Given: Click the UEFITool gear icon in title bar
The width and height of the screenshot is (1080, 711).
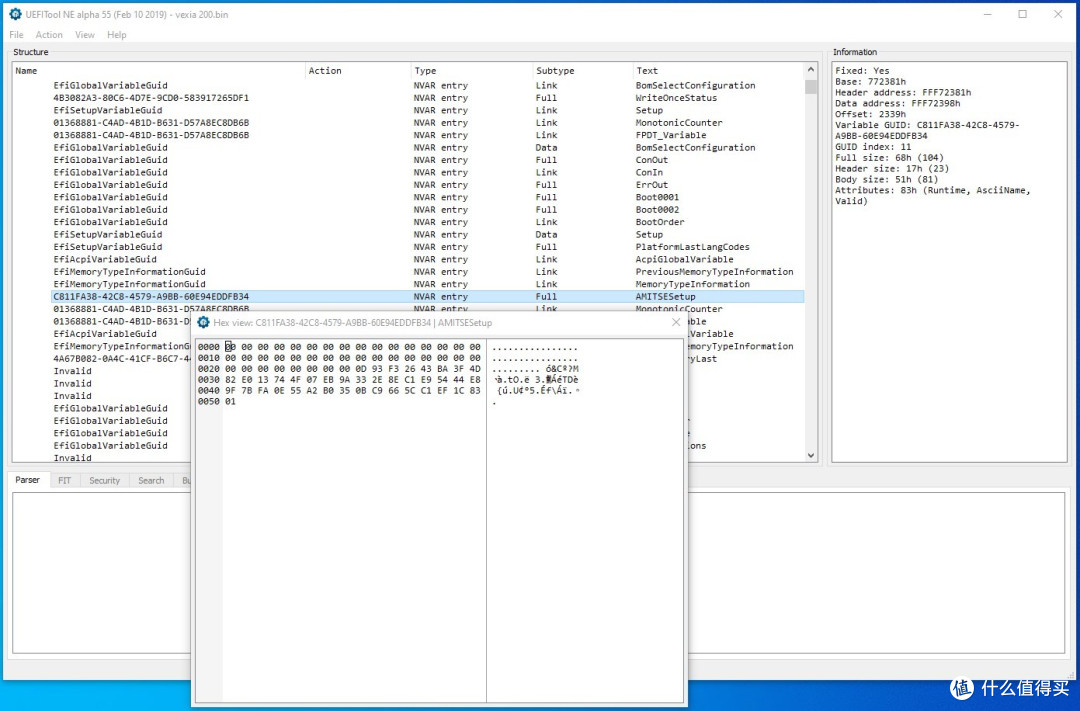Looking at the screenshot, I should [15, 14].
